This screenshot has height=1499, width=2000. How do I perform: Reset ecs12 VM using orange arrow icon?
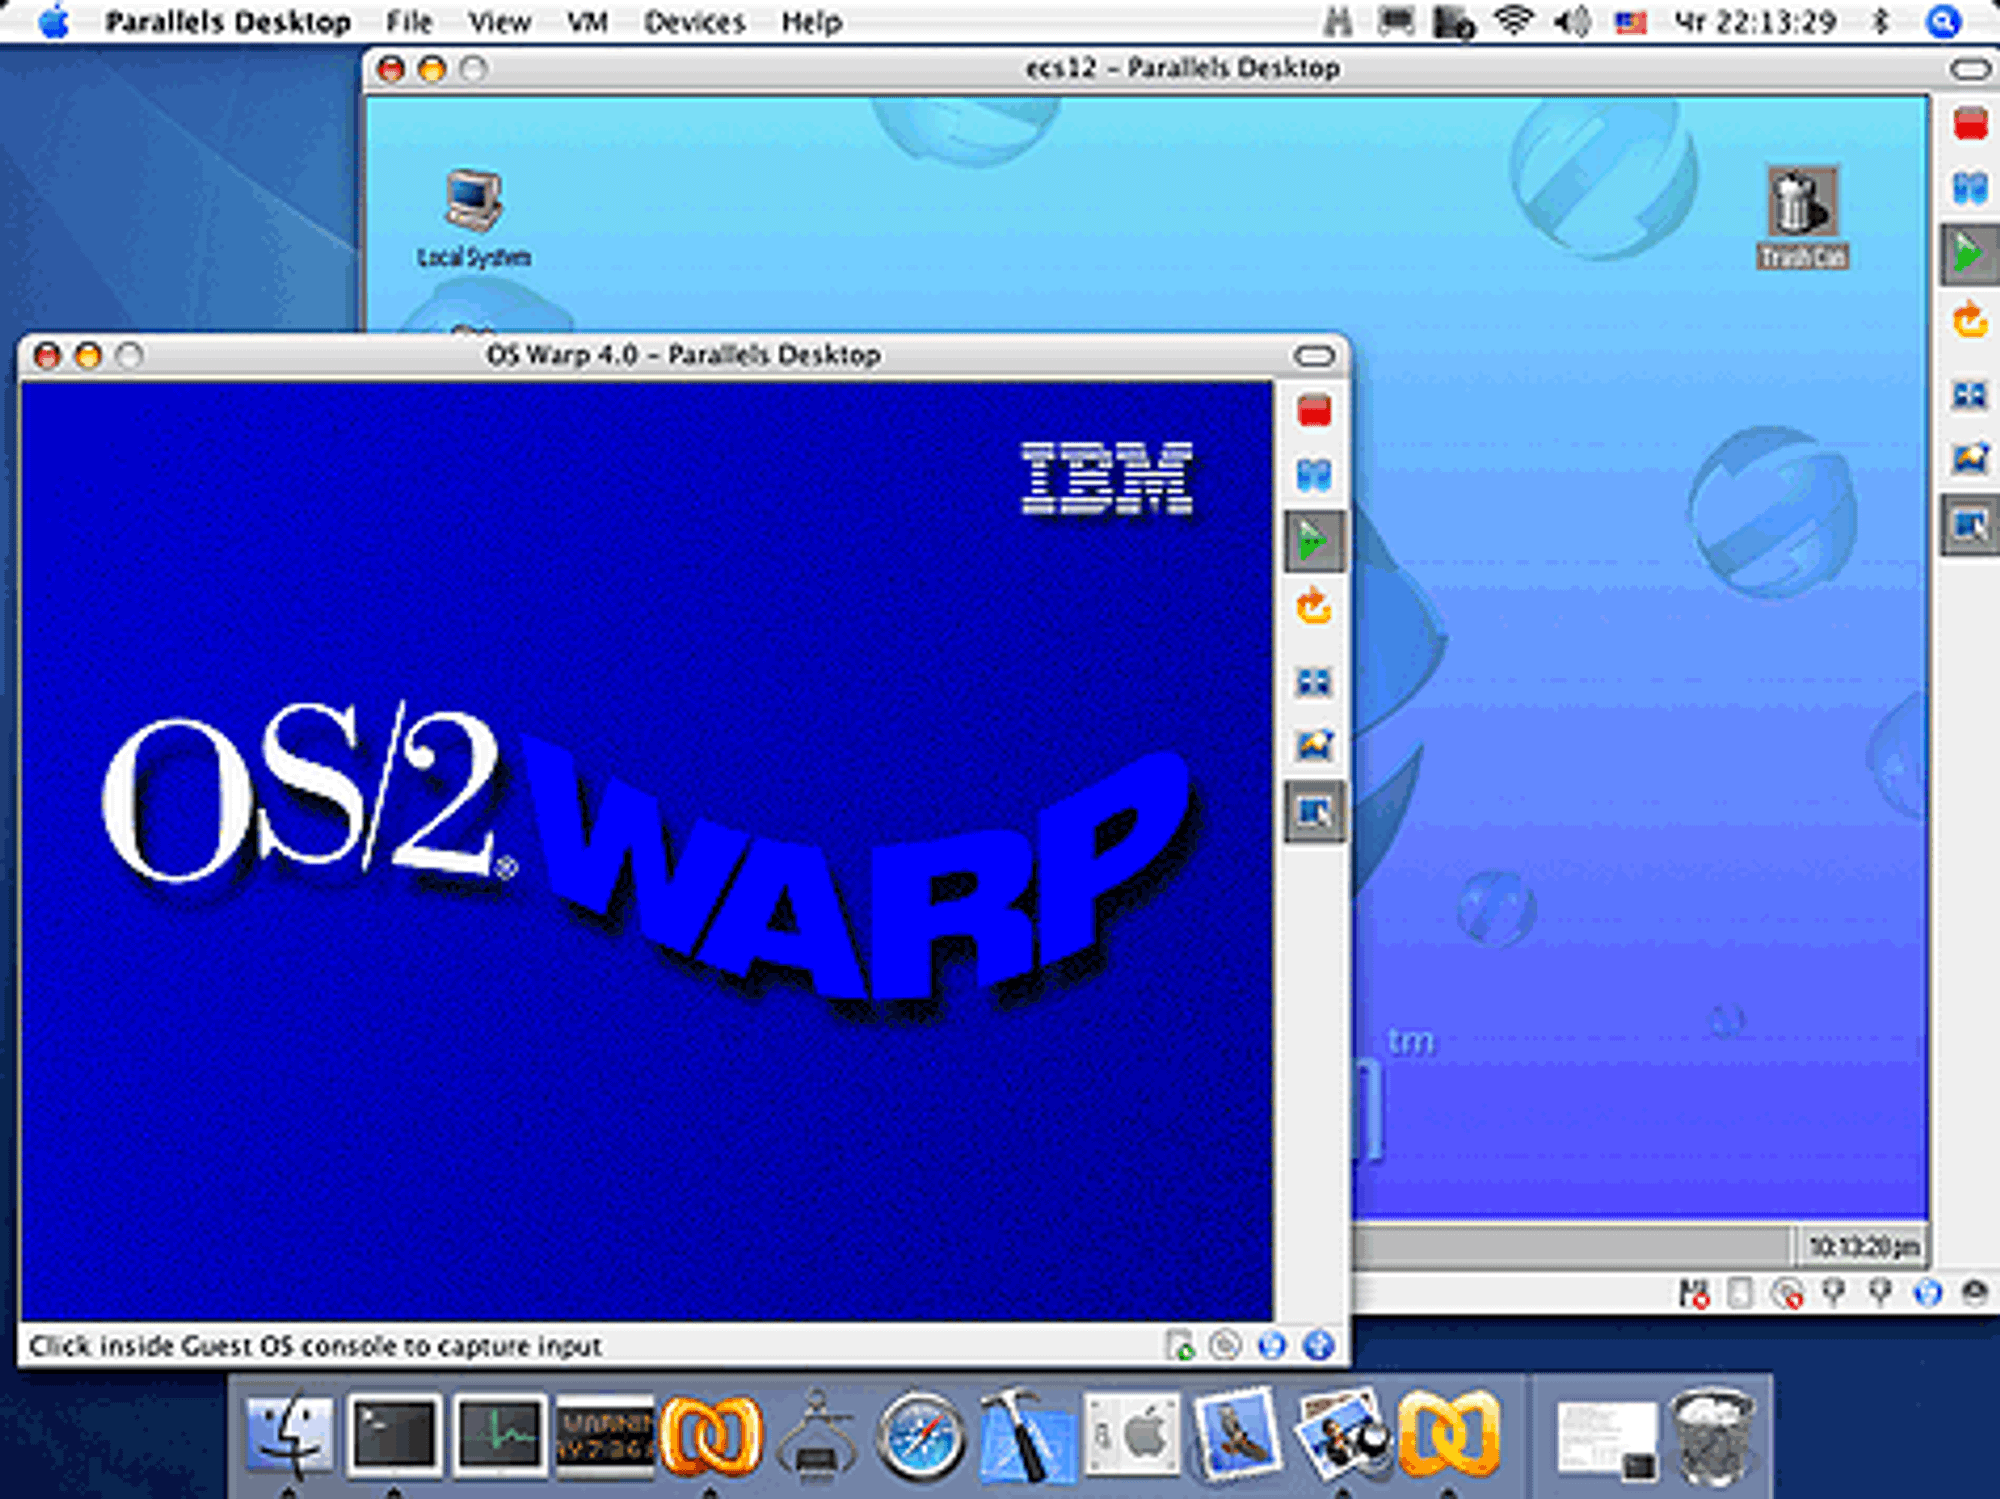1970,320
